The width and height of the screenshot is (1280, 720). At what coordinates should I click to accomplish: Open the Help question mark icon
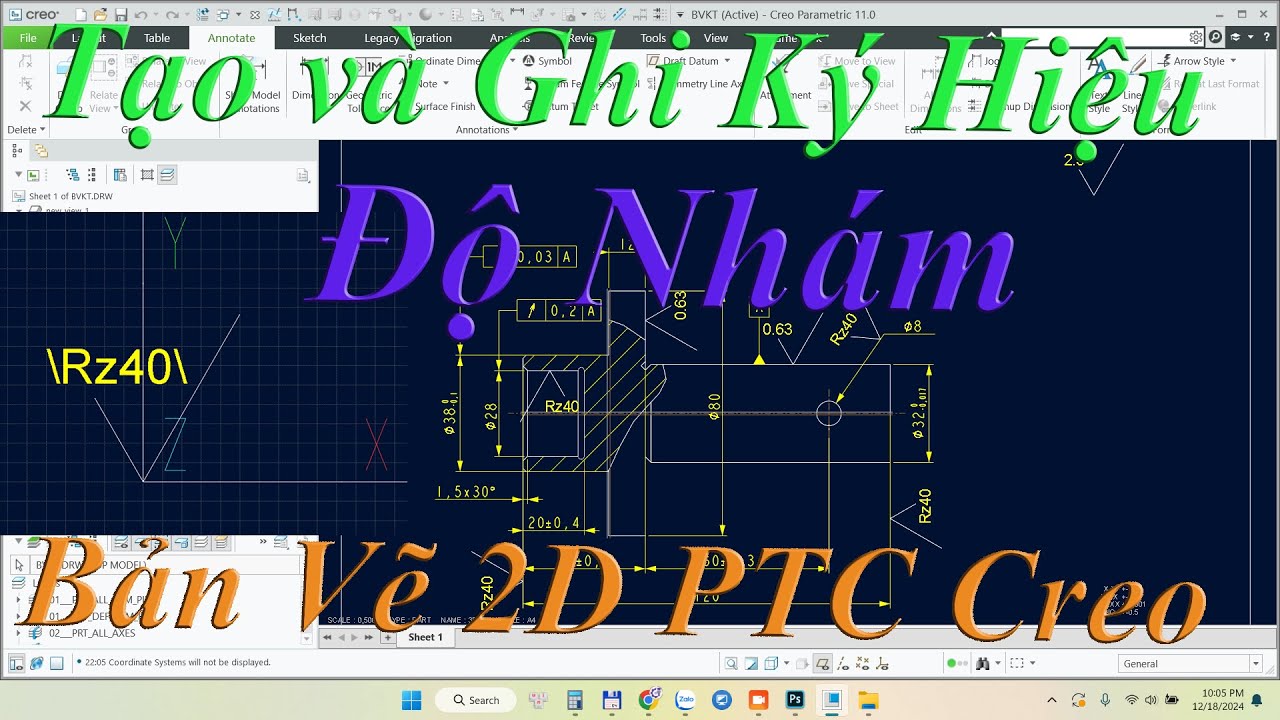(1267, 37)
